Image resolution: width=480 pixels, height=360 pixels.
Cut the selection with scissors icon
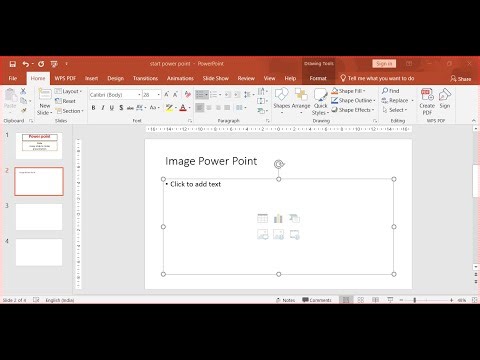coord(23,91)
